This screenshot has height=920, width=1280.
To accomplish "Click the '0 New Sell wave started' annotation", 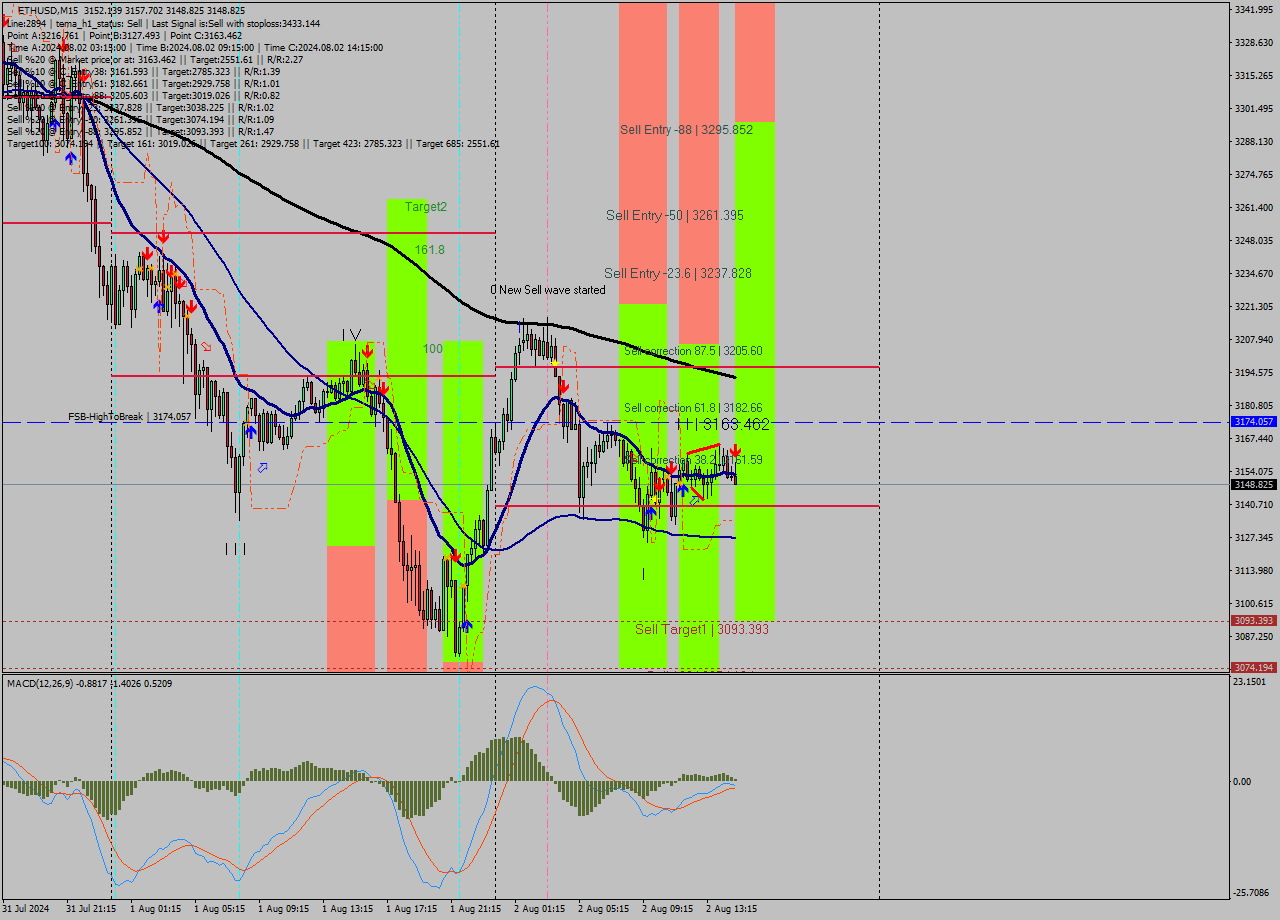I will pyautogui.click(x=548, y=290).
